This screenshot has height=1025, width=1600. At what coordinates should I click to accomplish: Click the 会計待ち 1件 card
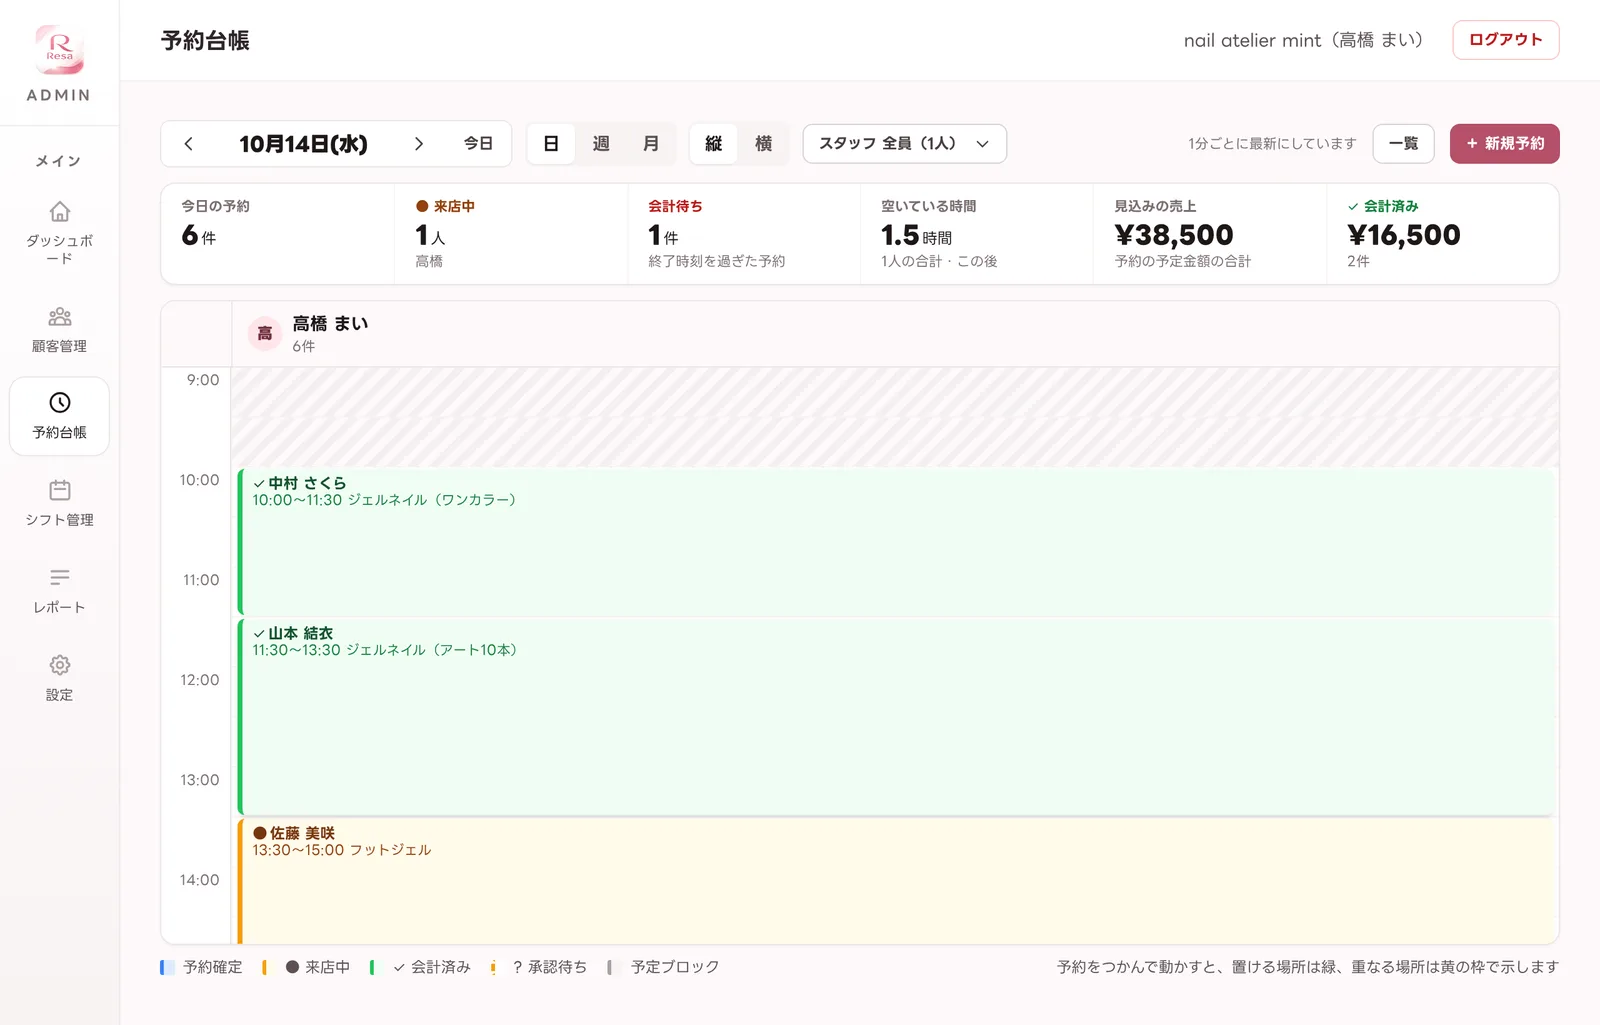(x=744, y=234)
